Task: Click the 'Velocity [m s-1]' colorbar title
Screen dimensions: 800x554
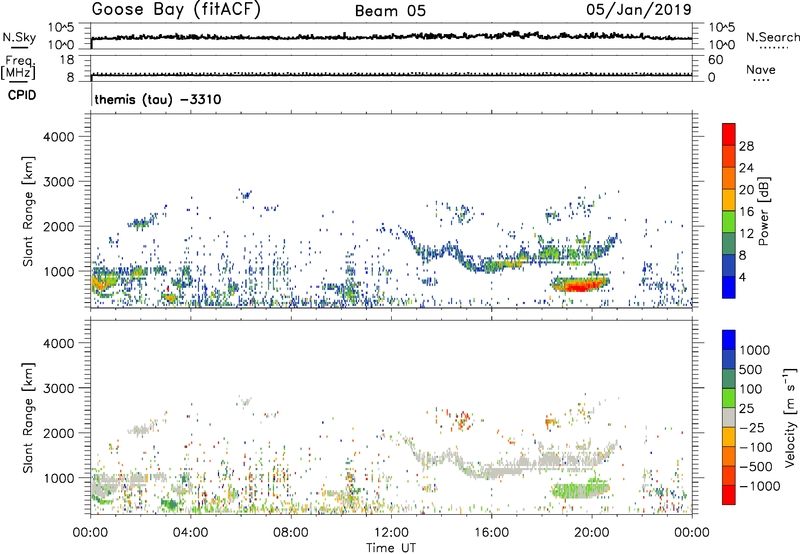Action: (790, 417)
